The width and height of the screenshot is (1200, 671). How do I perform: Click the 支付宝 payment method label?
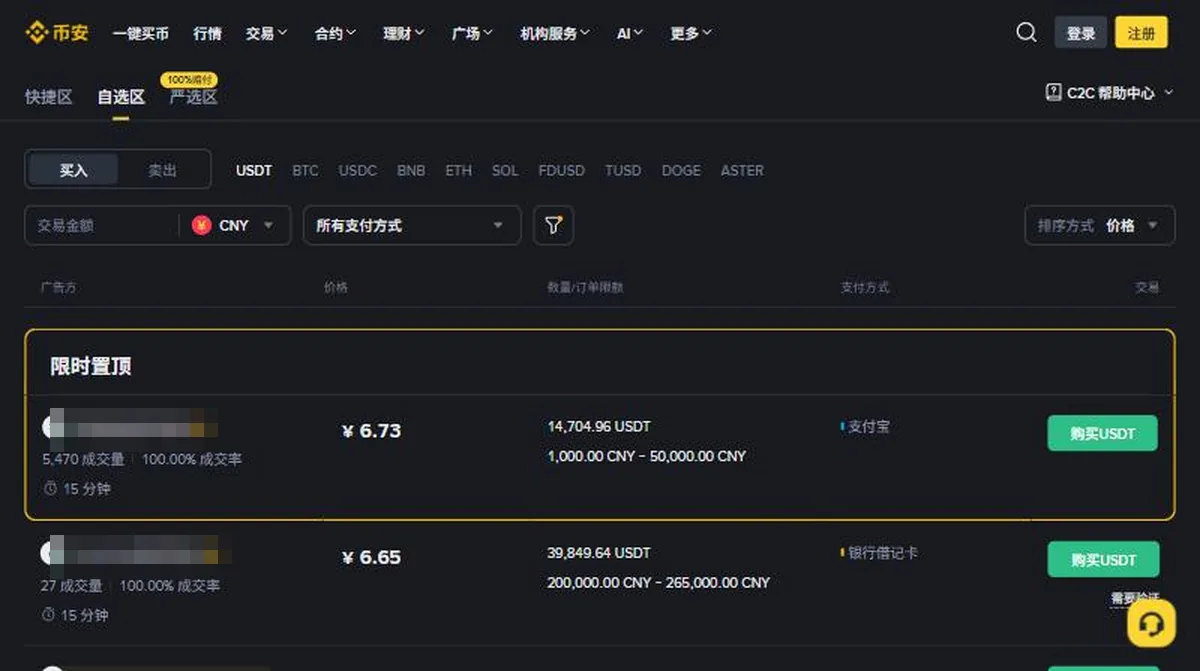tap(868, 426)
